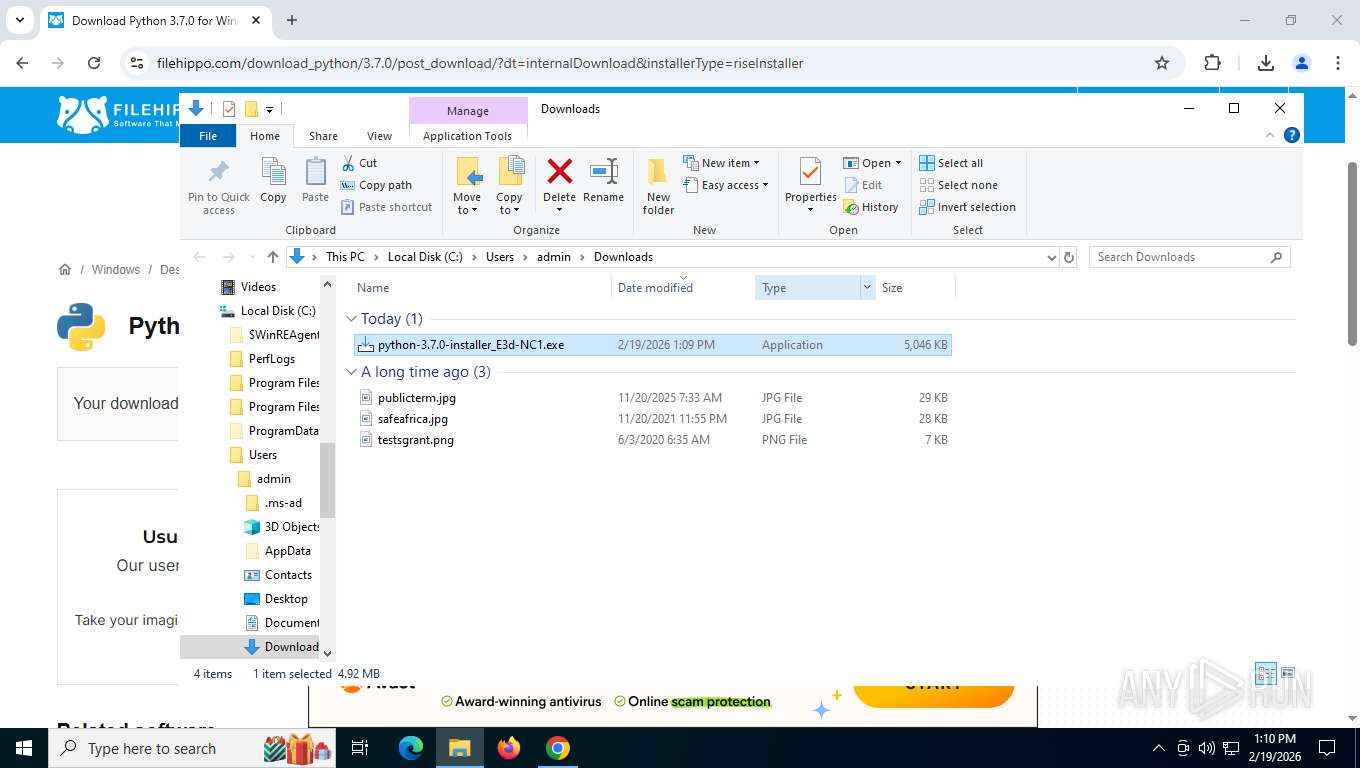Open the New item dropdown
This screenshot has width=1360, height=768.
tap(721, 163)
